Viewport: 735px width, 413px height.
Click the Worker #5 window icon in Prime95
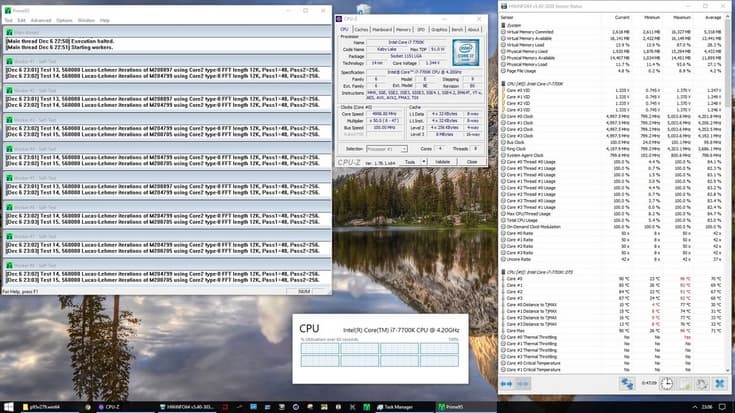click(x=9, y=178)
